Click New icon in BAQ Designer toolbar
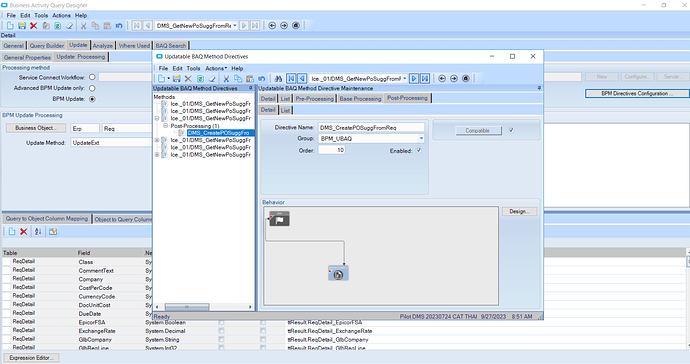Image resolution: width=690 pixels, height=364 pixels. tap(10, 26)
